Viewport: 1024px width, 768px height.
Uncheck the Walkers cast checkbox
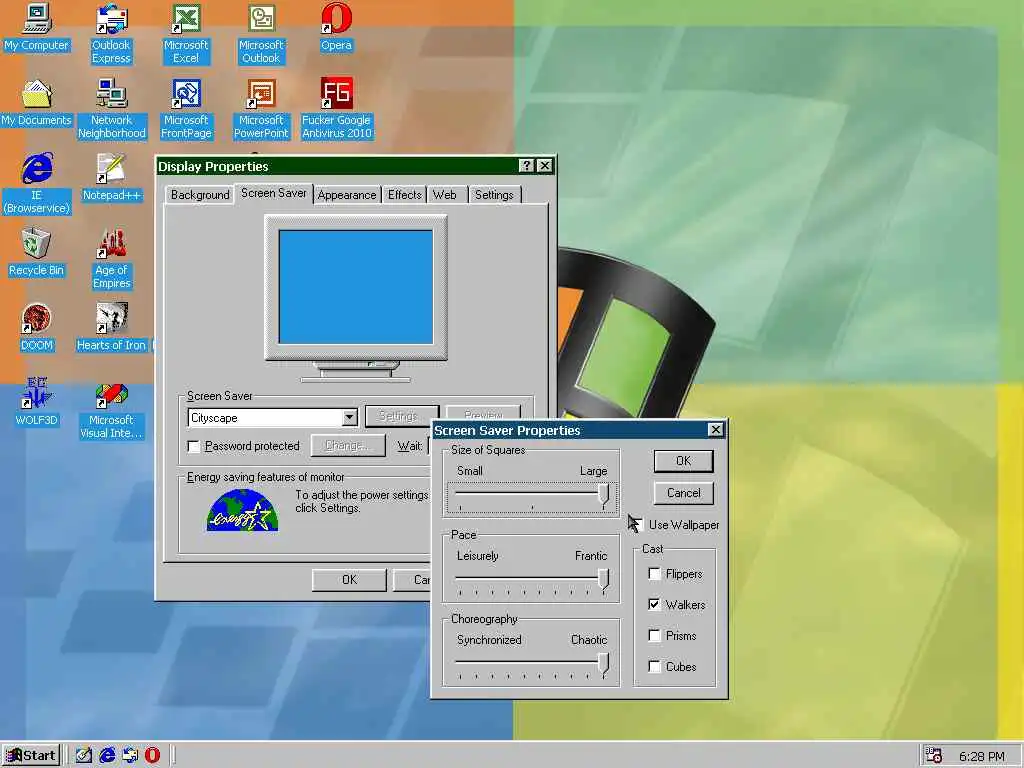coord(654,604)
